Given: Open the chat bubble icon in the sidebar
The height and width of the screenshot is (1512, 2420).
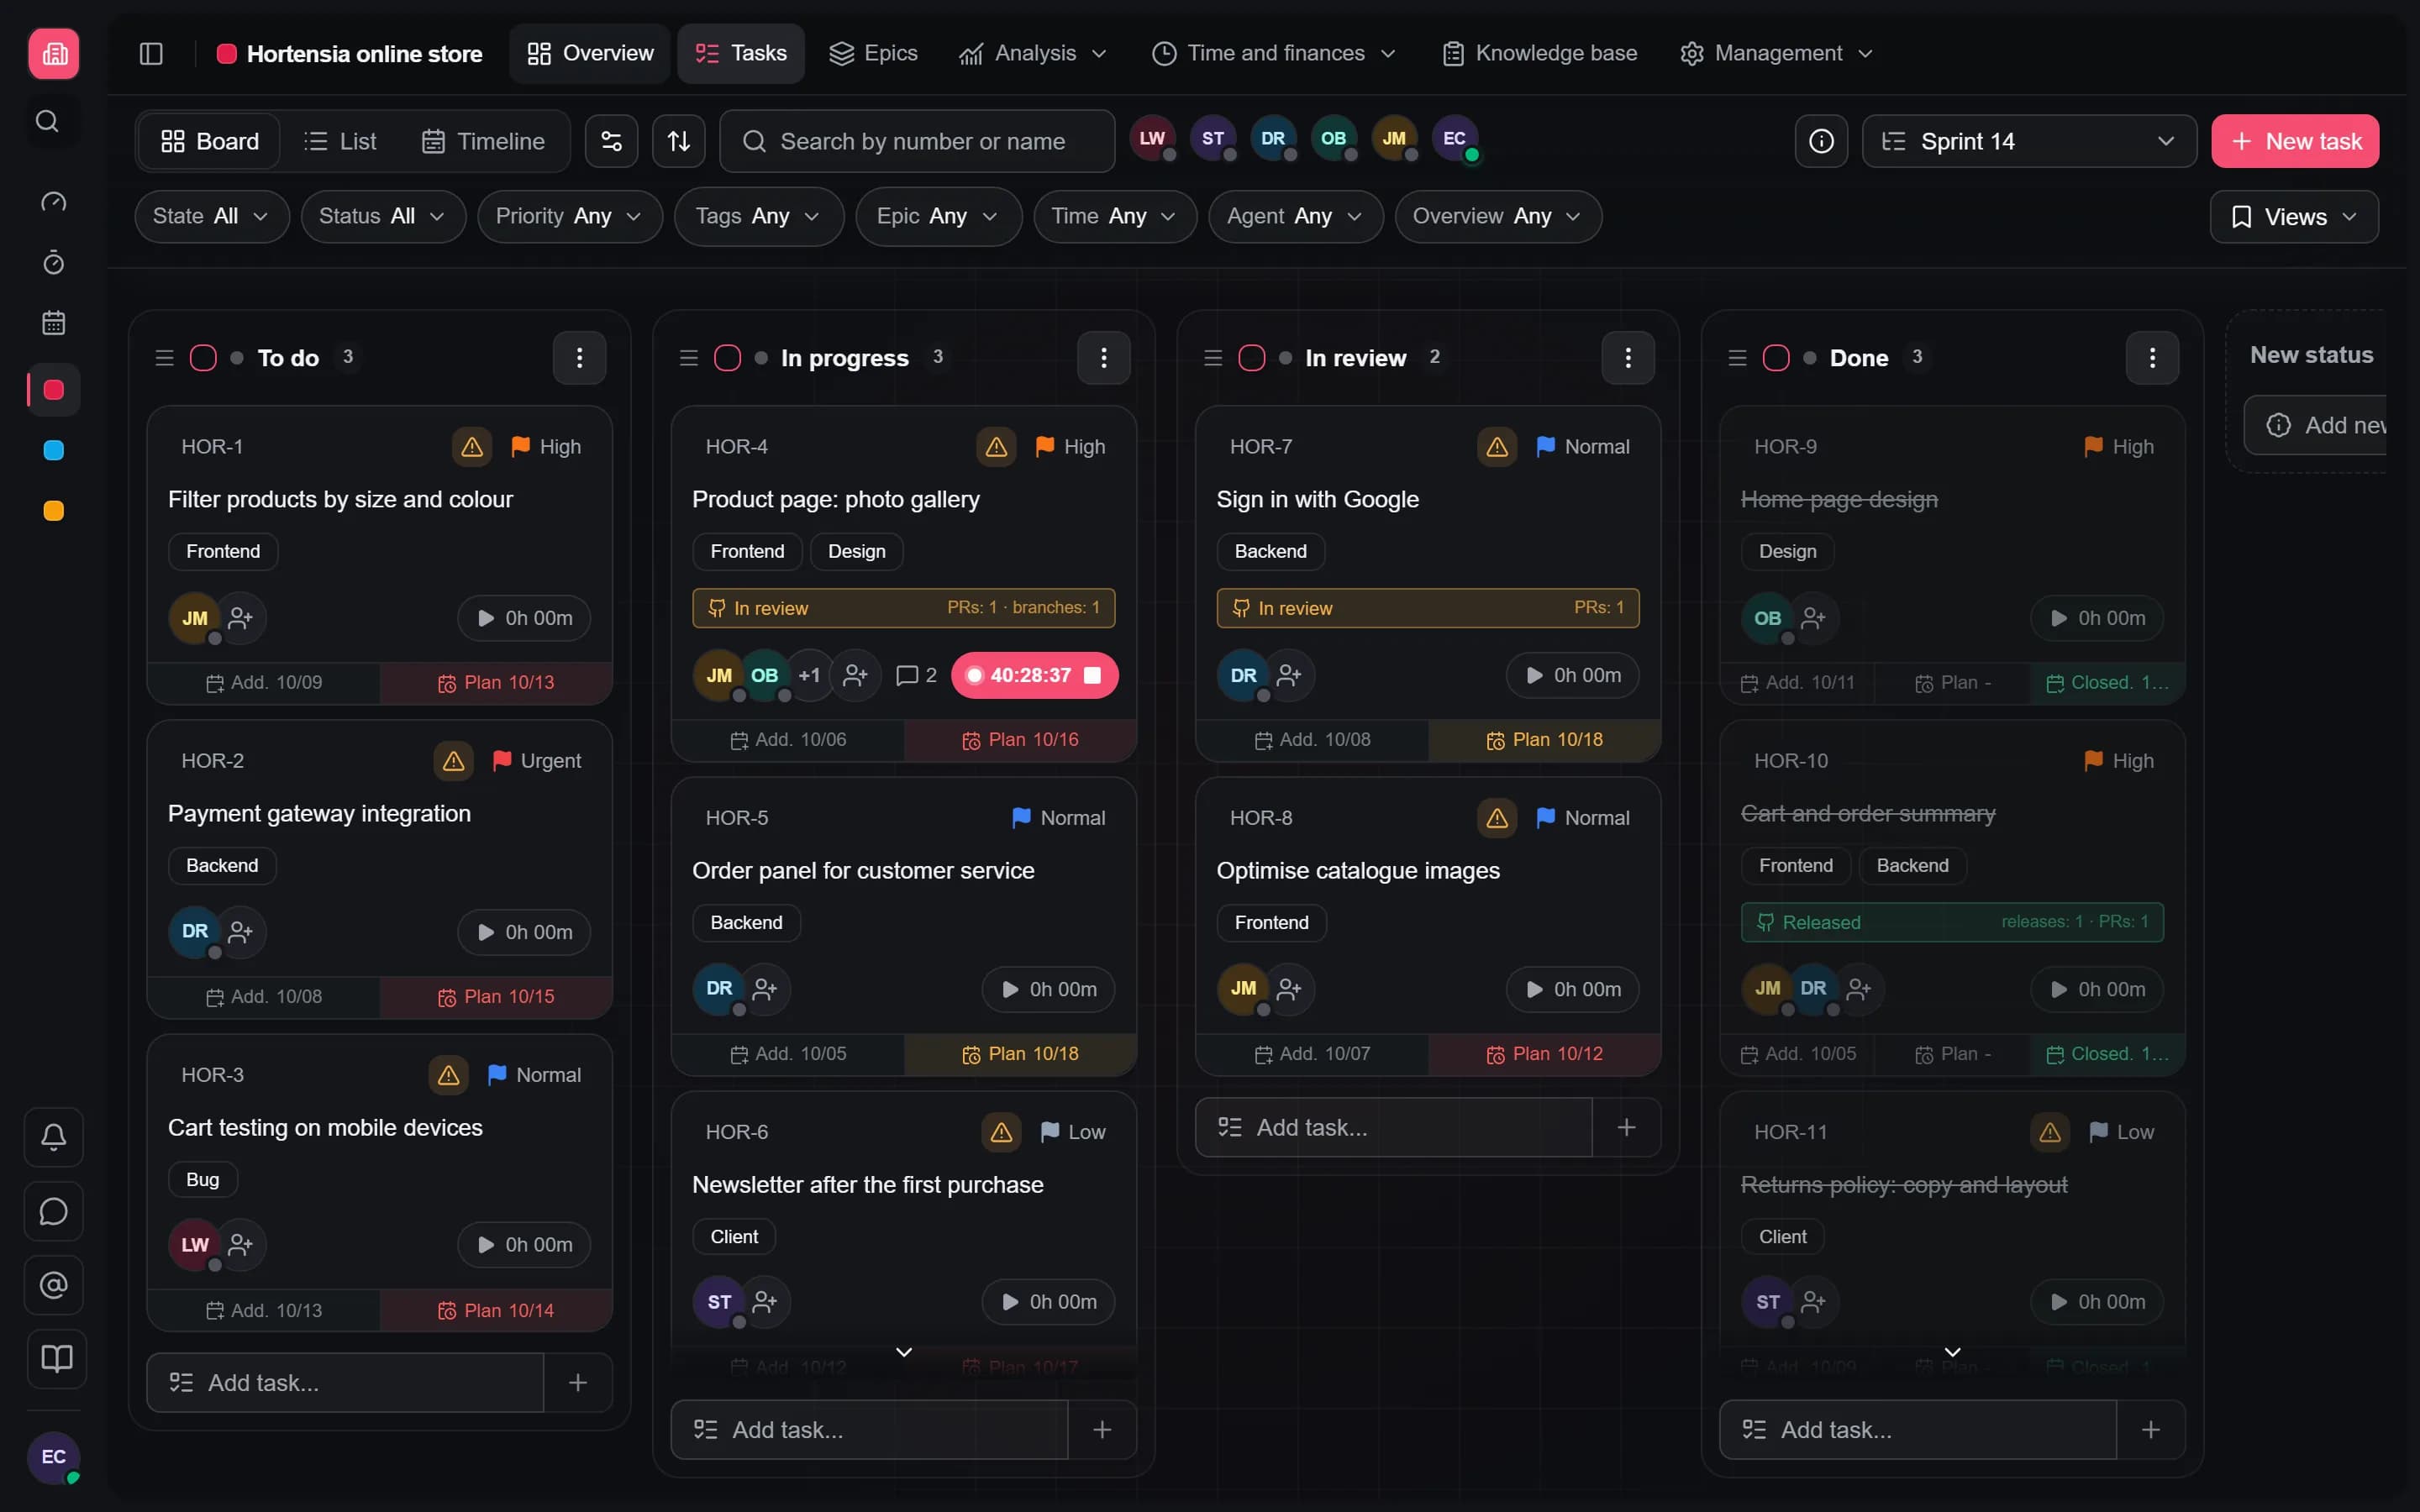Looking at the screenshot, I should 53,1211.
